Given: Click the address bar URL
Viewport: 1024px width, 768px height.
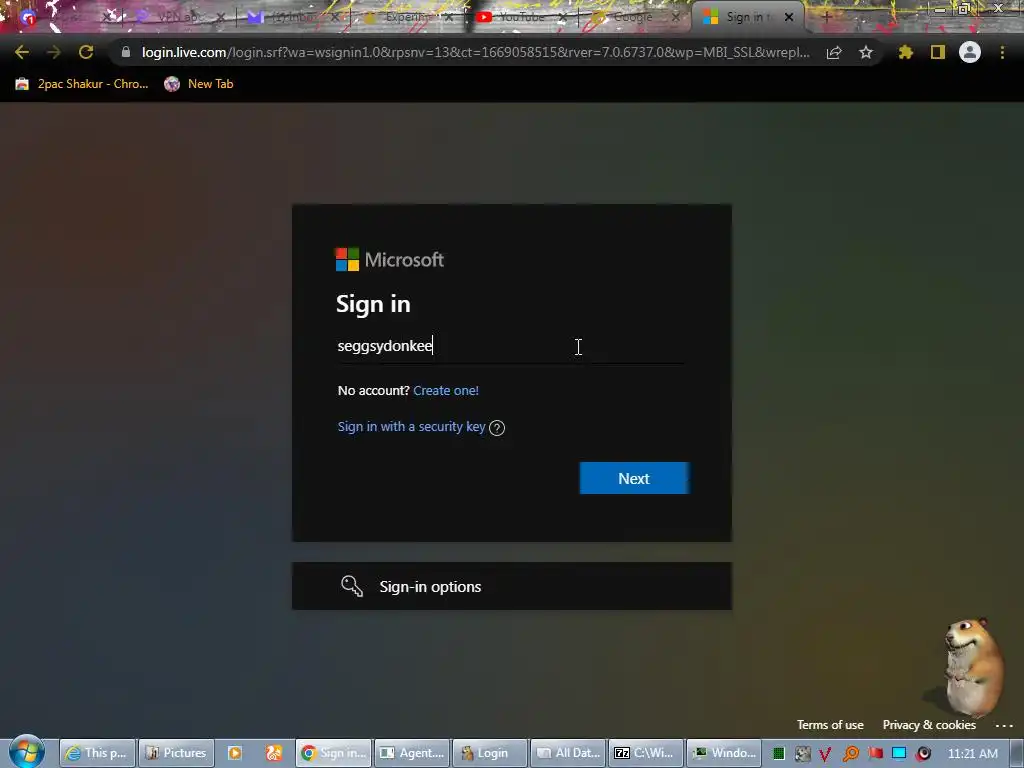Looking at the screenshot, I should [475, 52].
